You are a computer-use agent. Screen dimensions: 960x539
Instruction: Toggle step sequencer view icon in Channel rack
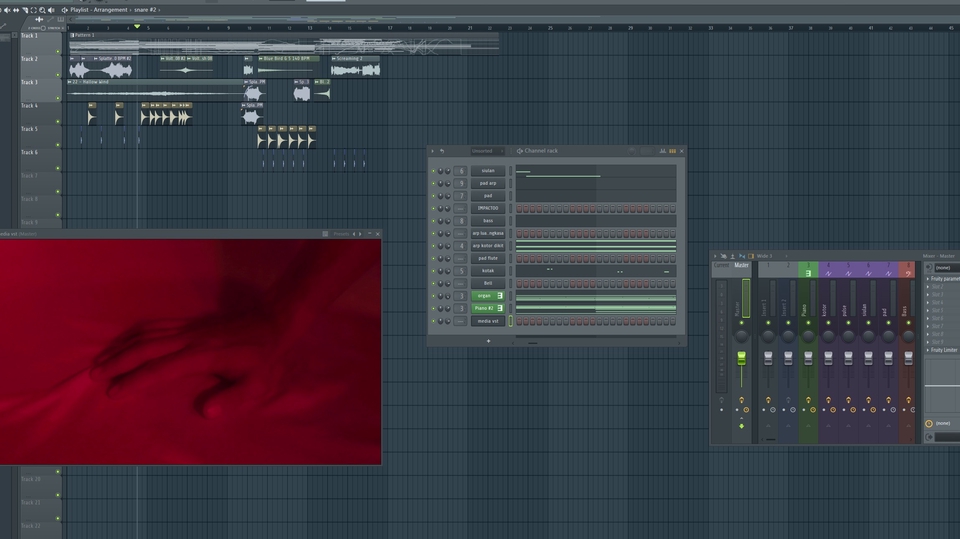[x=672, y=151]
